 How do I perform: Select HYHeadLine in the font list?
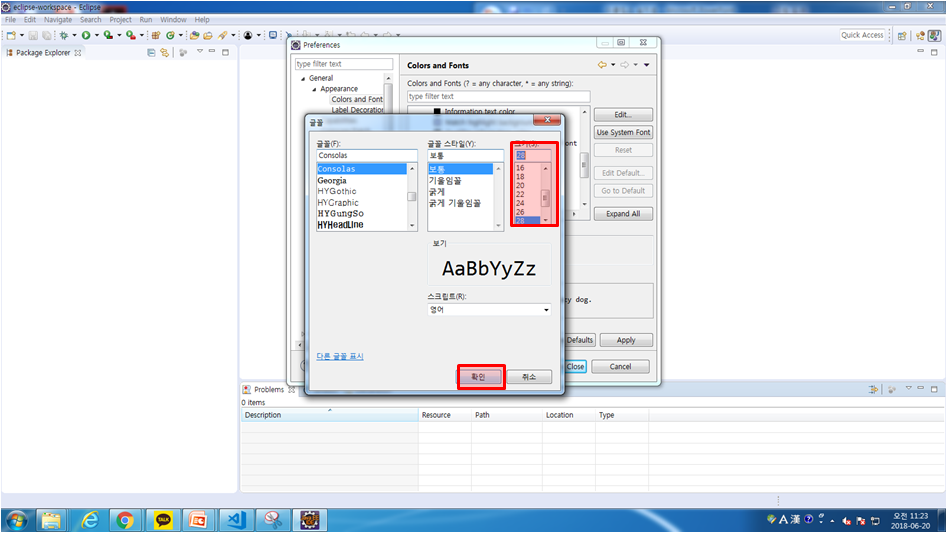coord(341,225)
